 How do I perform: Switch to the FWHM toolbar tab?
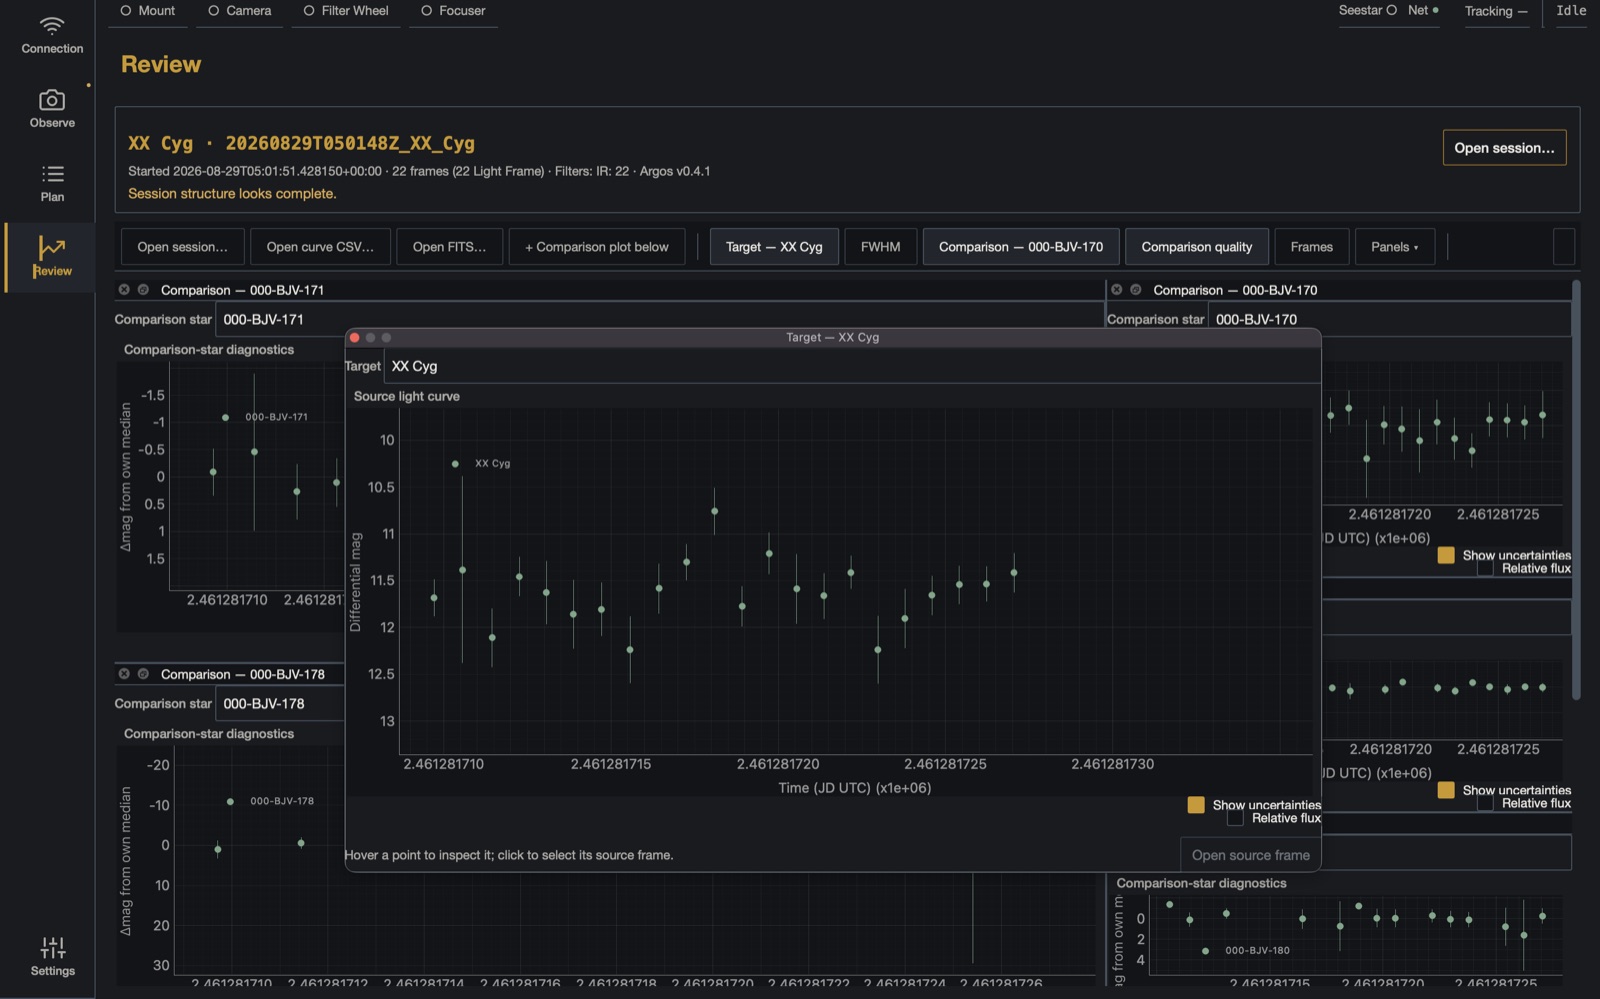tap(881, 247)
